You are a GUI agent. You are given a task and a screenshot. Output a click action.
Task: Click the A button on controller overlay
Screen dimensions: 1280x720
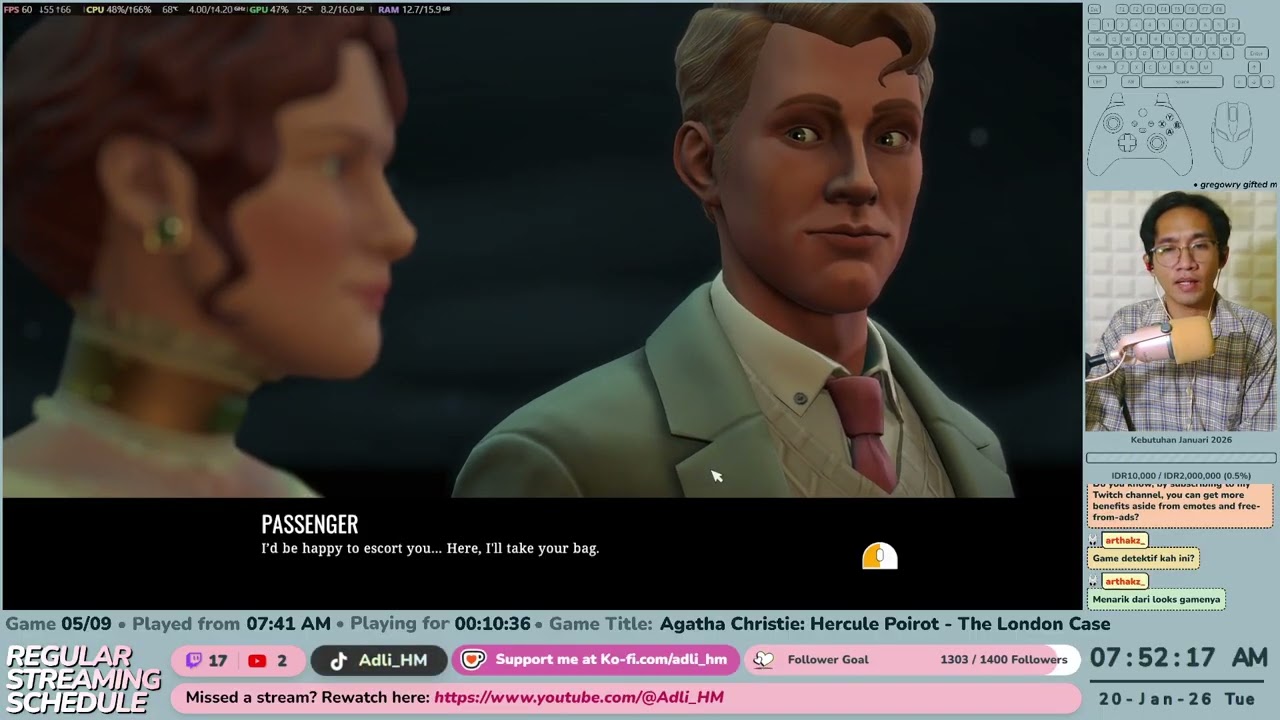pos(1170,131)
